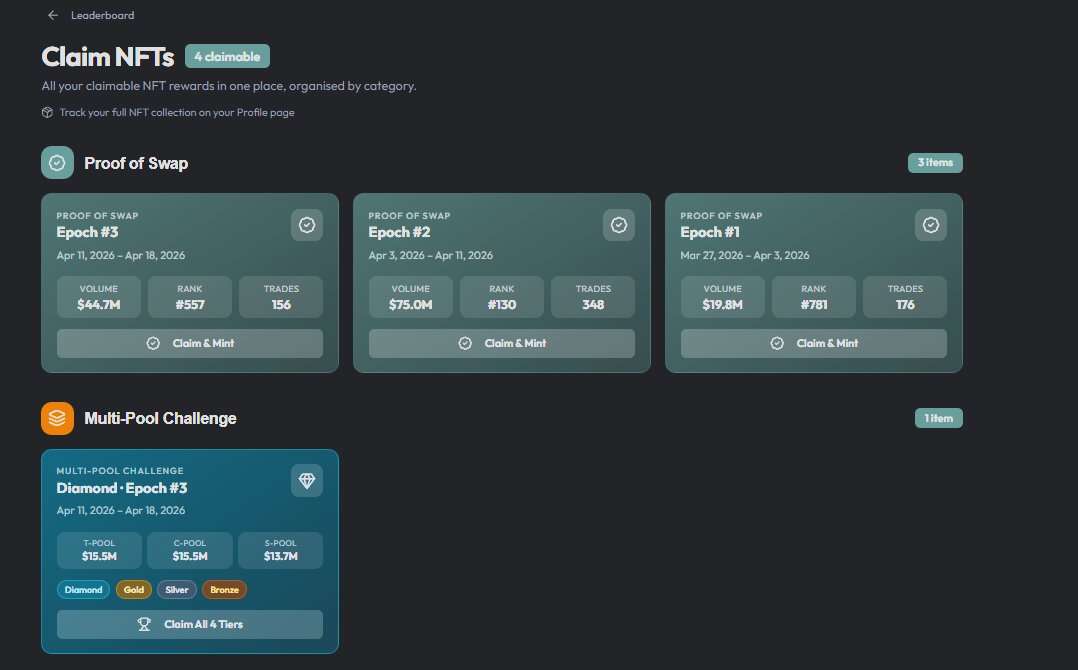Click the Multi-Pool Challenge section heading
This screenshot has height=670, width=1078.
[x=160, y=418]
